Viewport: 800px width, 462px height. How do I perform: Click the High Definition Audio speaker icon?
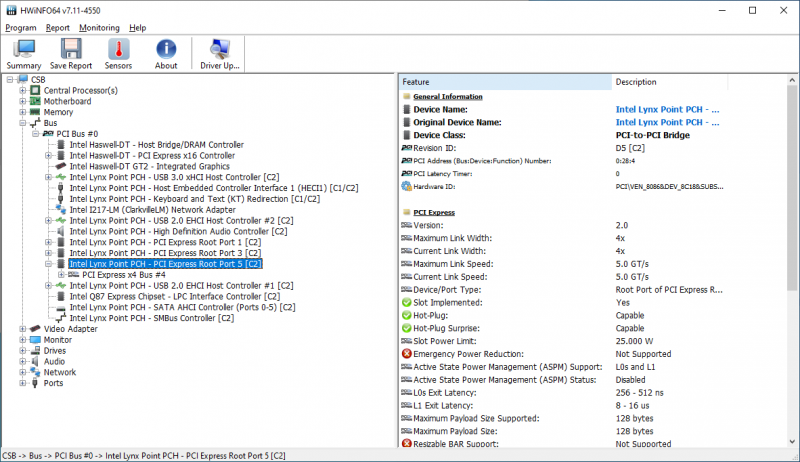coord(61,231)
